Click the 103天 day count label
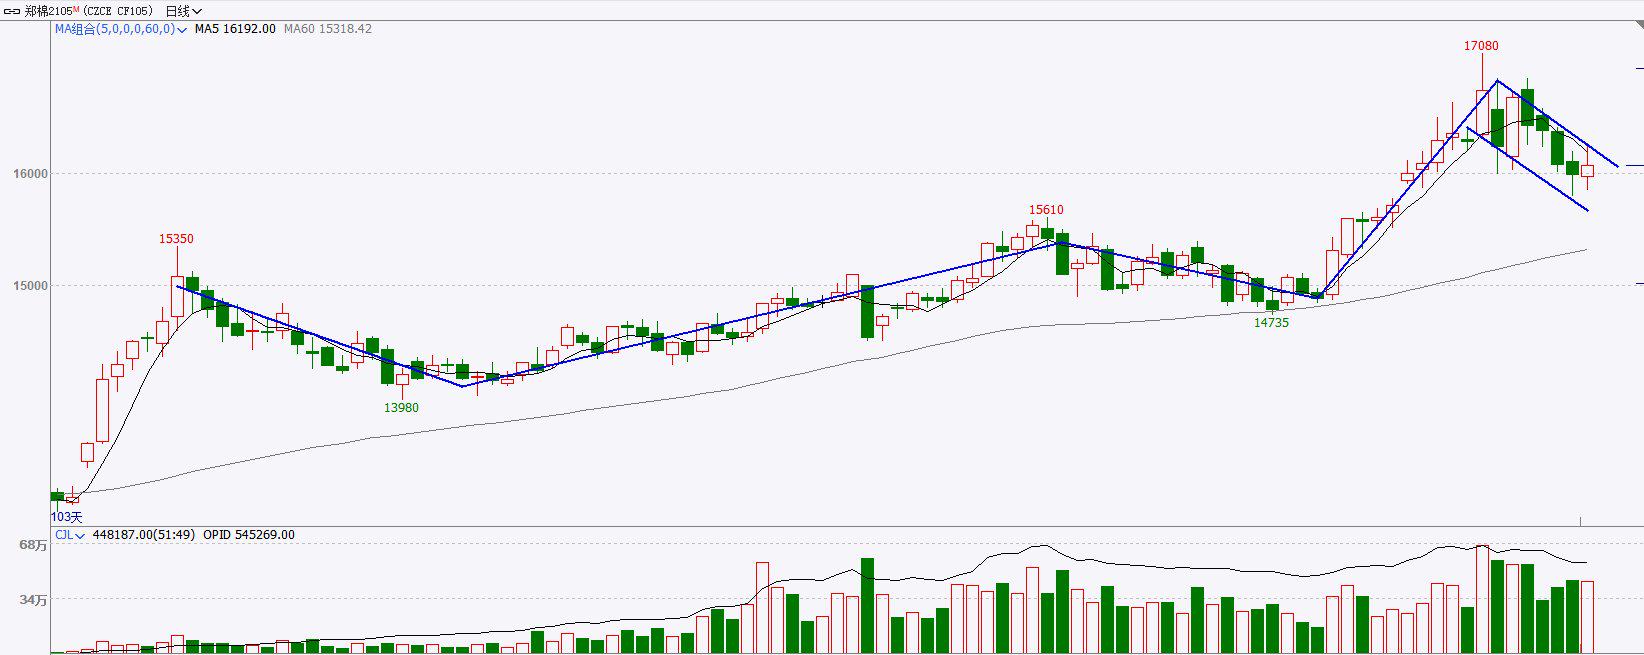This screenshot has width=1644, height=655. (66, 517)
